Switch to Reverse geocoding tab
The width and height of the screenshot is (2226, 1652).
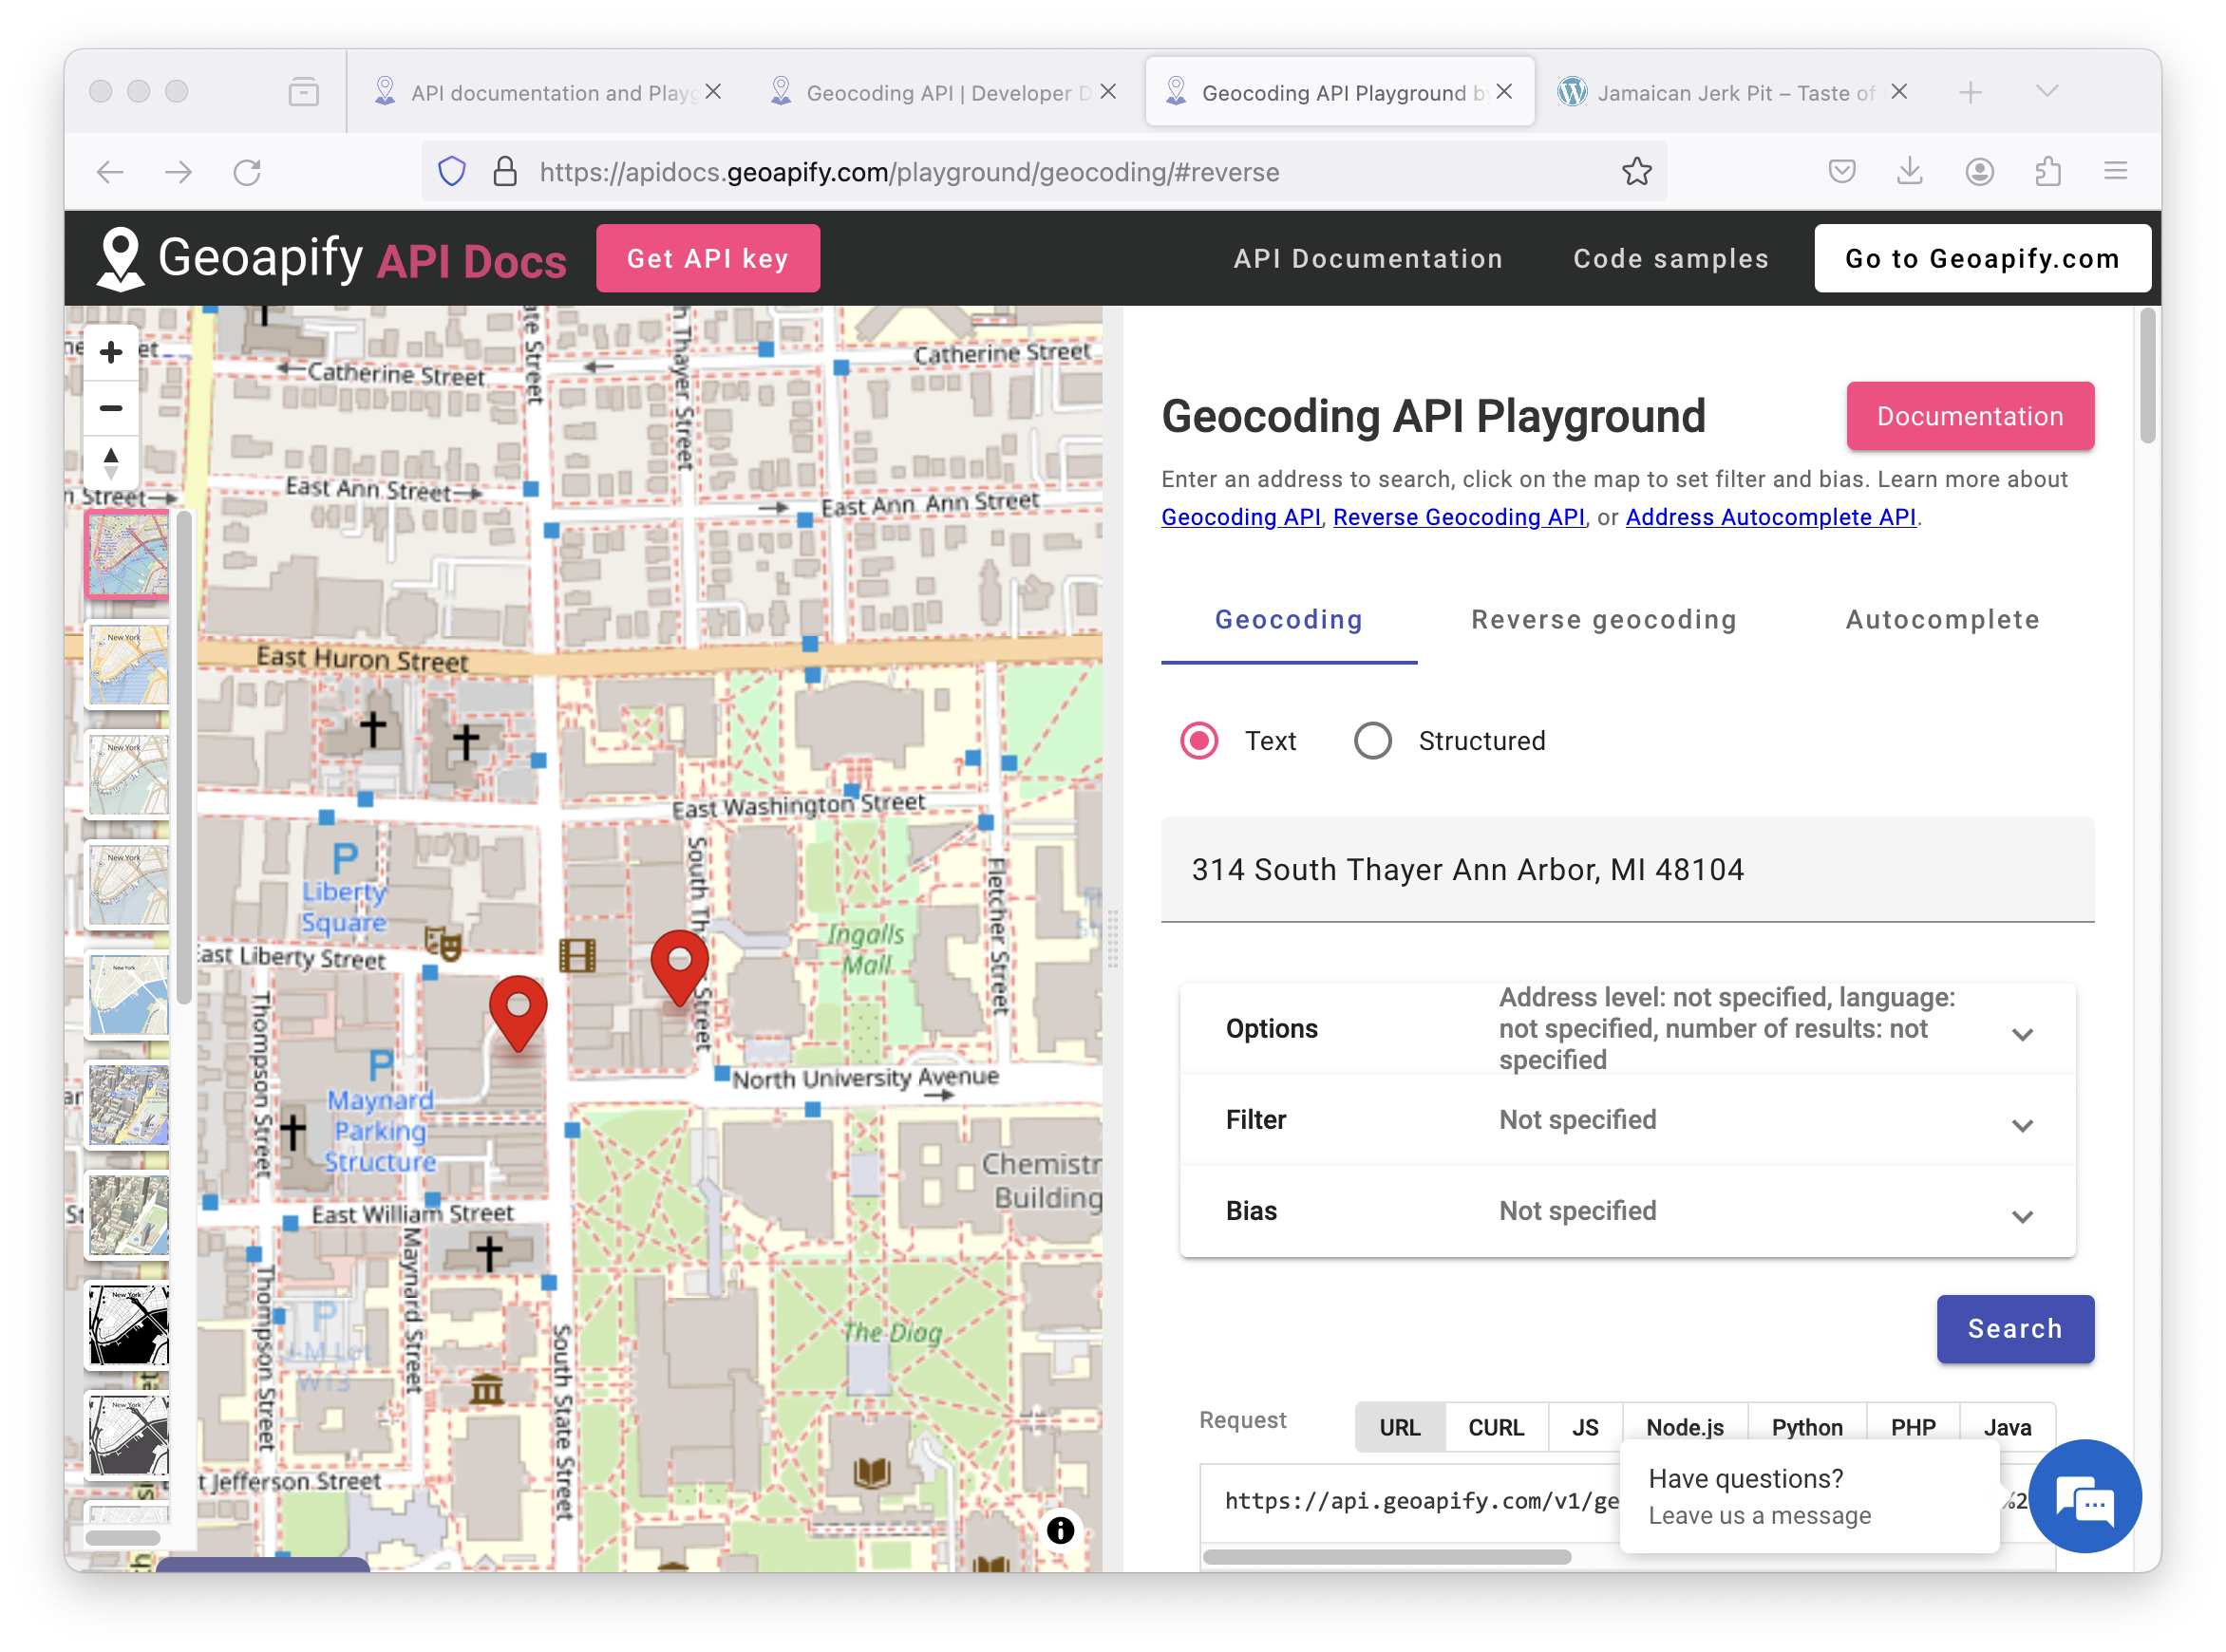tap(1603, 620)
